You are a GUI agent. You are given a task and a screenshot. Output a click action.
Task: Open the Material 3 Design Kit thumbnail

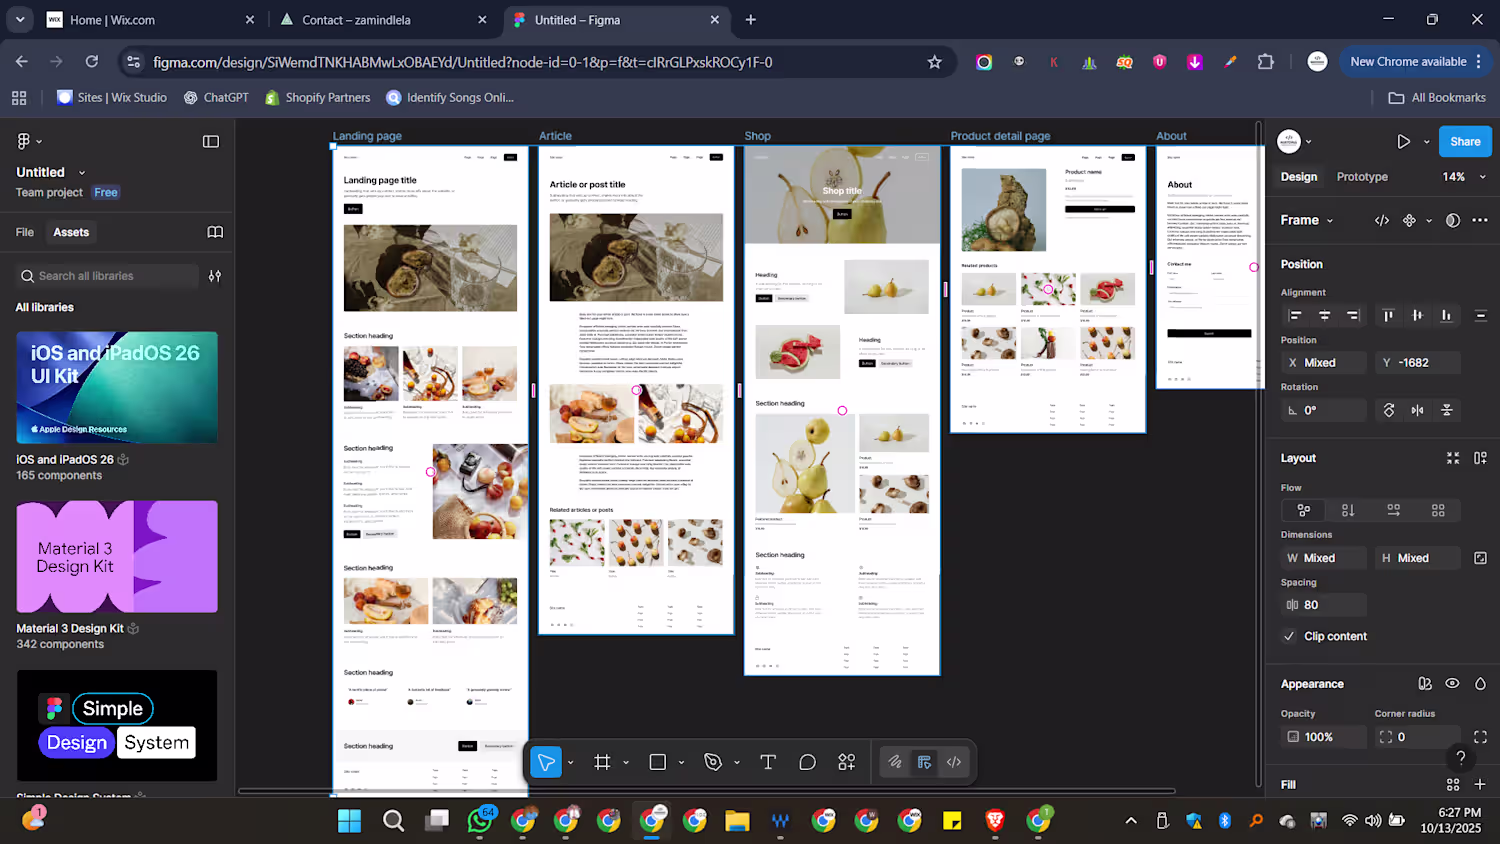(117, 557)
